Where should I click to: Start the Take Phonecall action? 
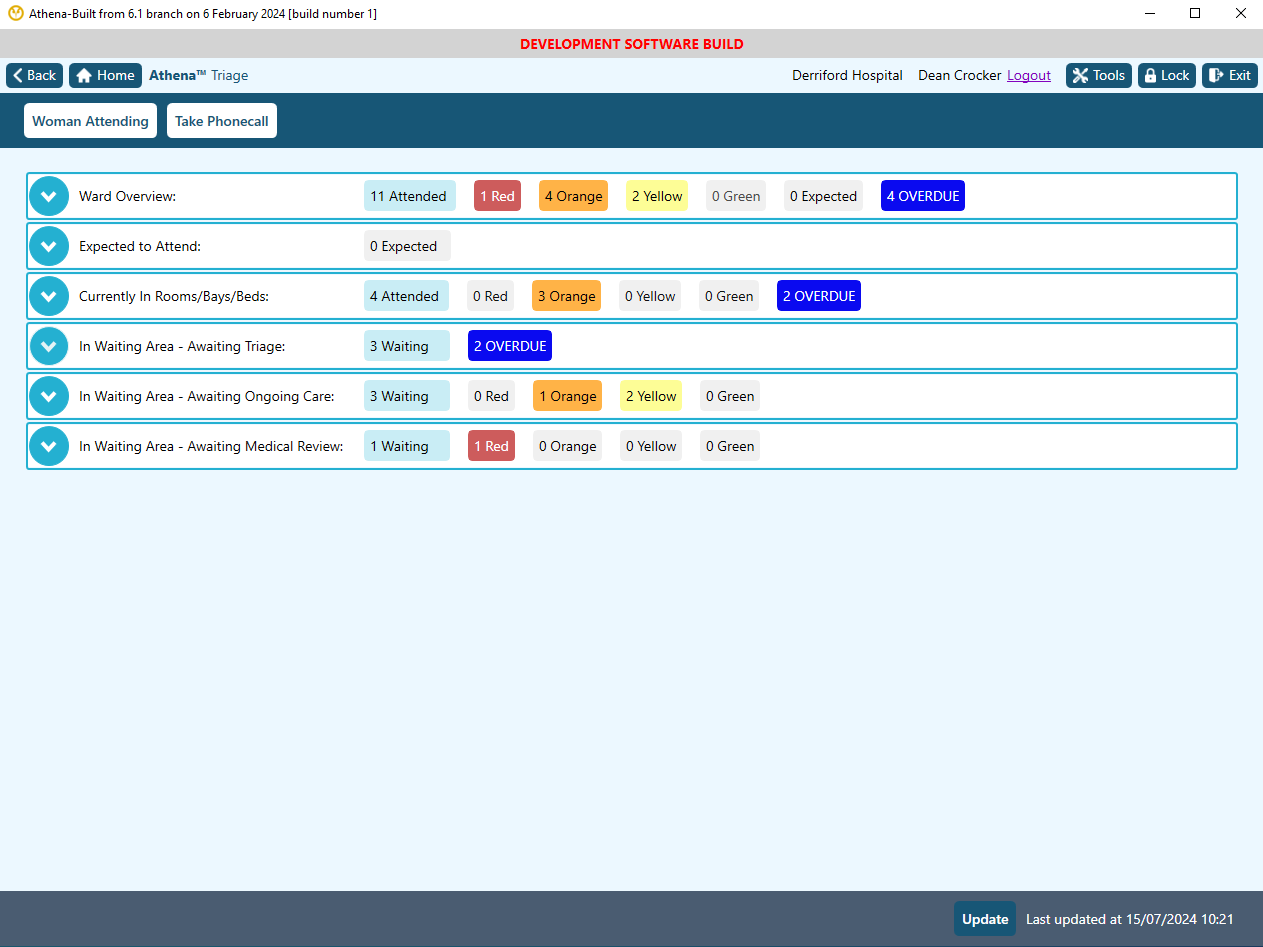(222, 121)
